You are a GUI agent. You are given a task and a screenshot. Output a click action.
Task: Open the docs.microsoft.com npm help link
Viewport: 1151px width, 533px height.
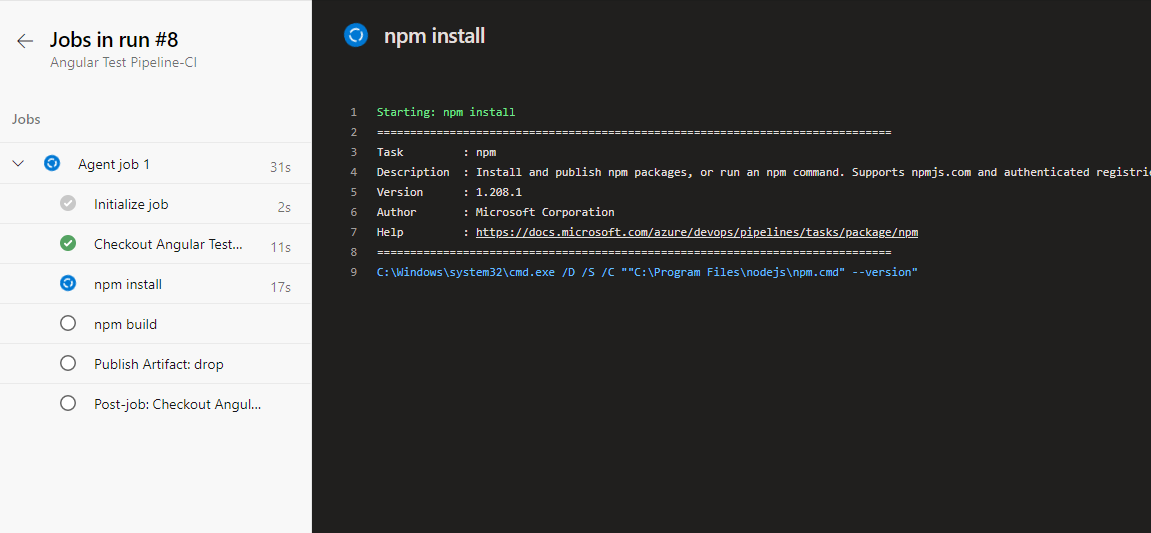click(x=696, y=232)
